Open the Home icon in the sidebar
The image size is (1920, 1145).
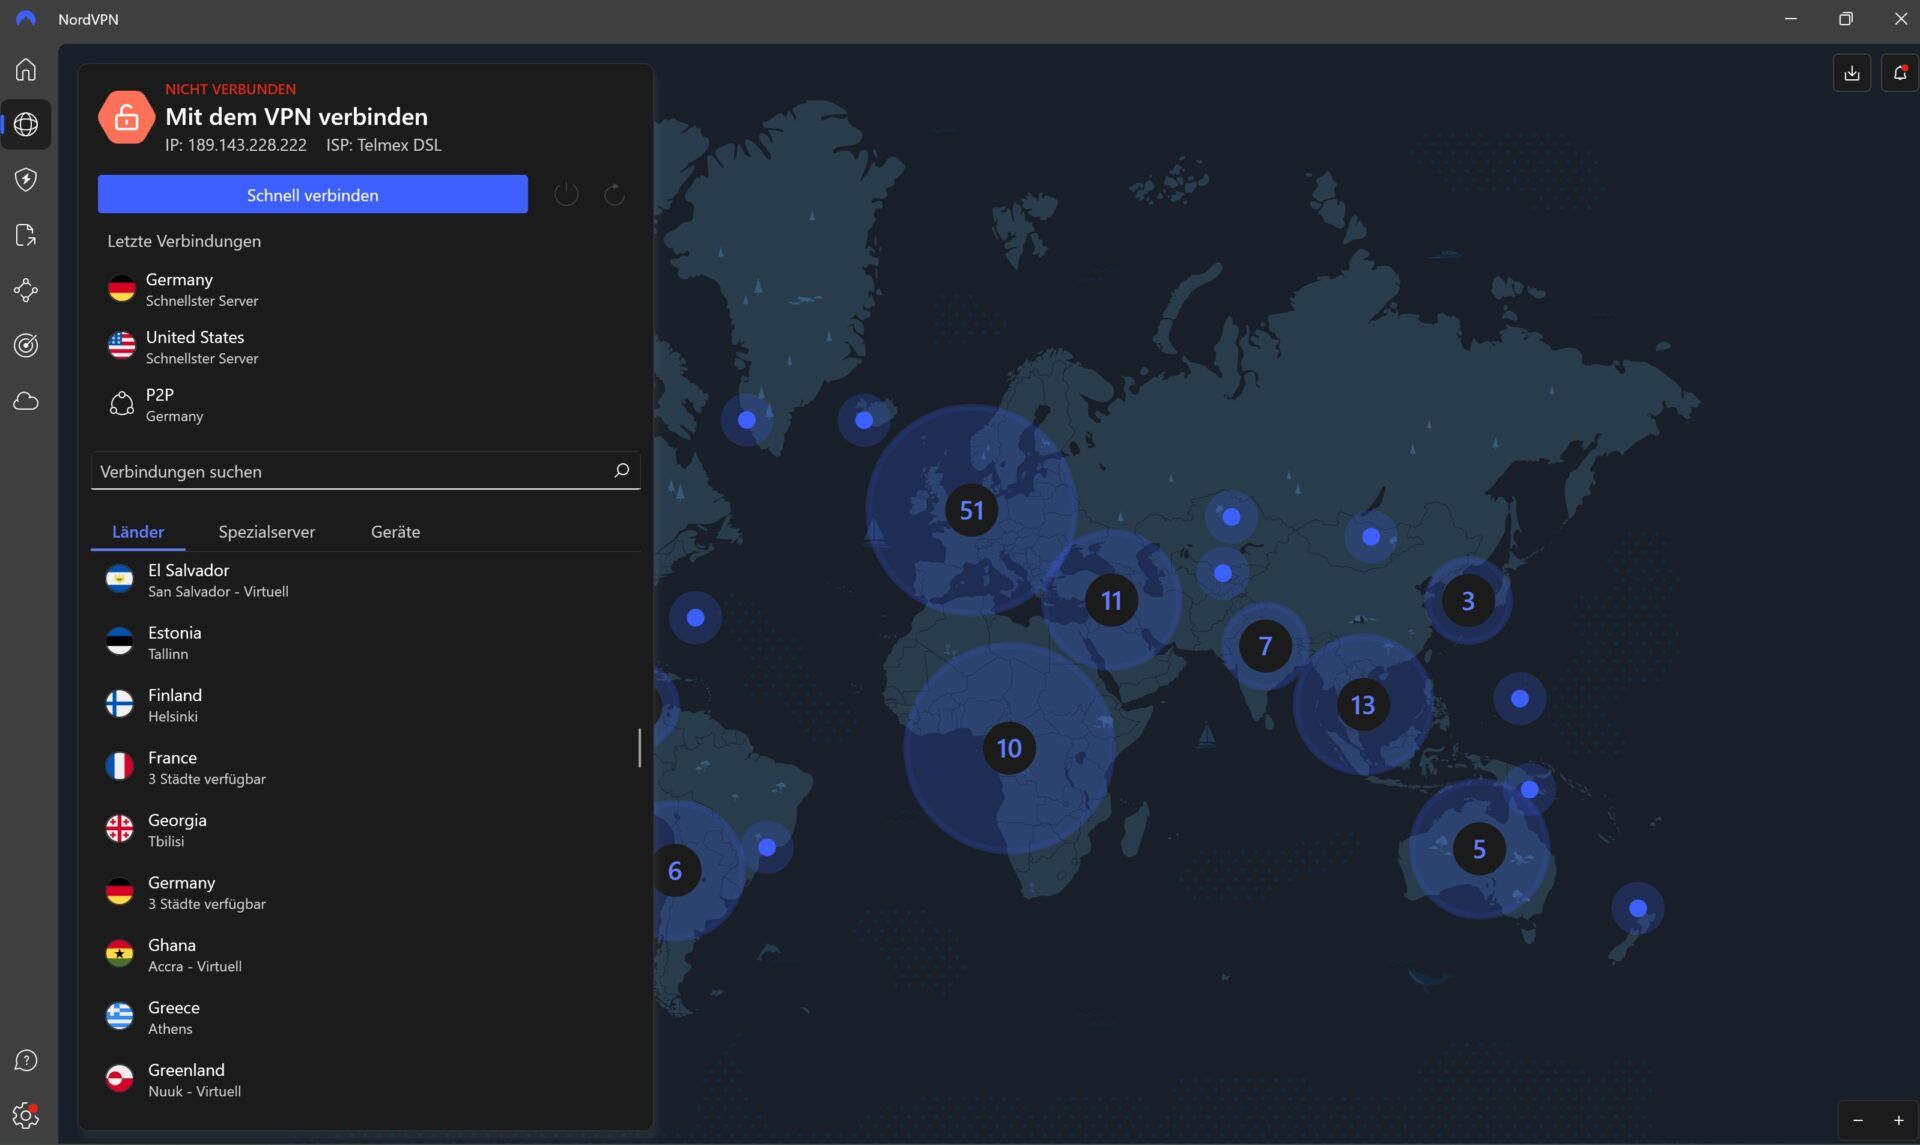[x=26, y=69]
